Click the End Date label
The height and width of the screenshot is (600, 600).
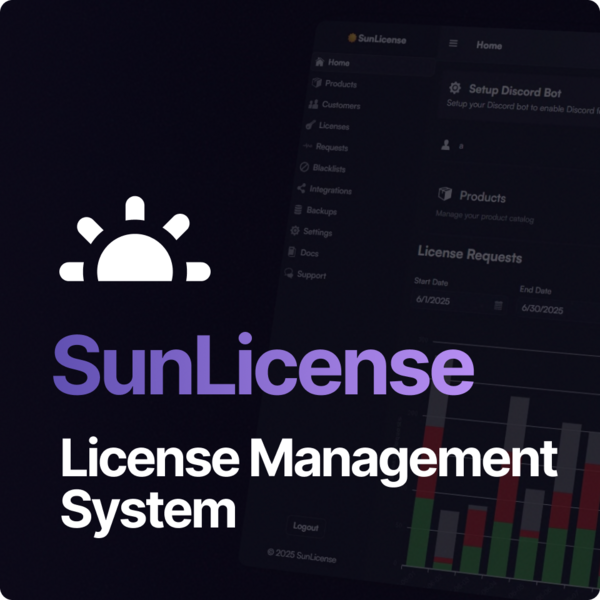(535, 290)
